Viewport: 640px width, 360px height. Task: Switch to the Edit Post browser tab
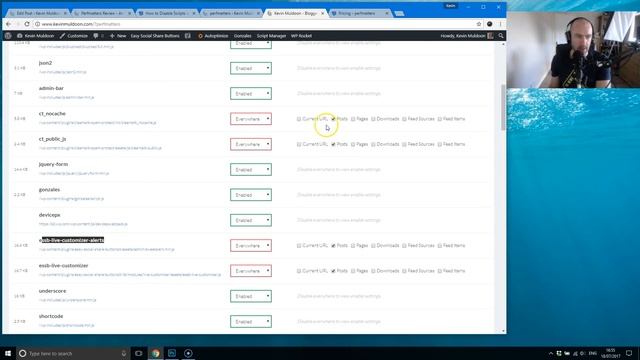pyautogui.click(x=38, y=13)
